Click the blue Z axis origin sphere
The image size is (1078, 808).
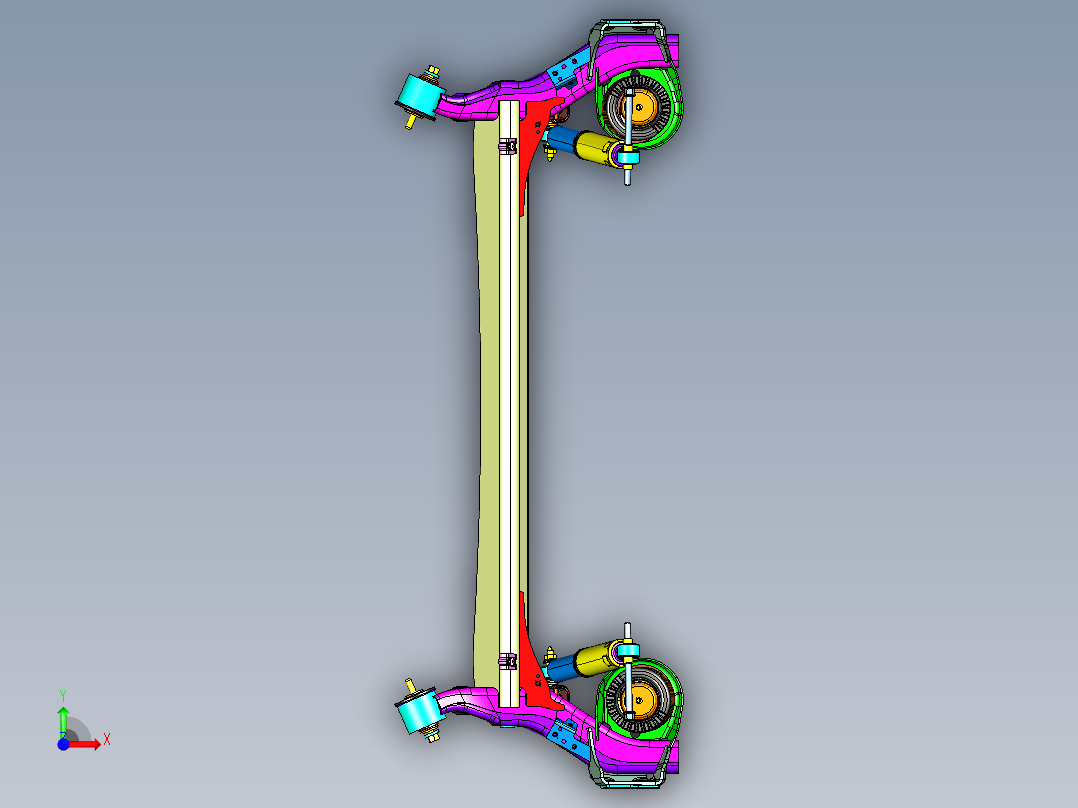point(63,745)
